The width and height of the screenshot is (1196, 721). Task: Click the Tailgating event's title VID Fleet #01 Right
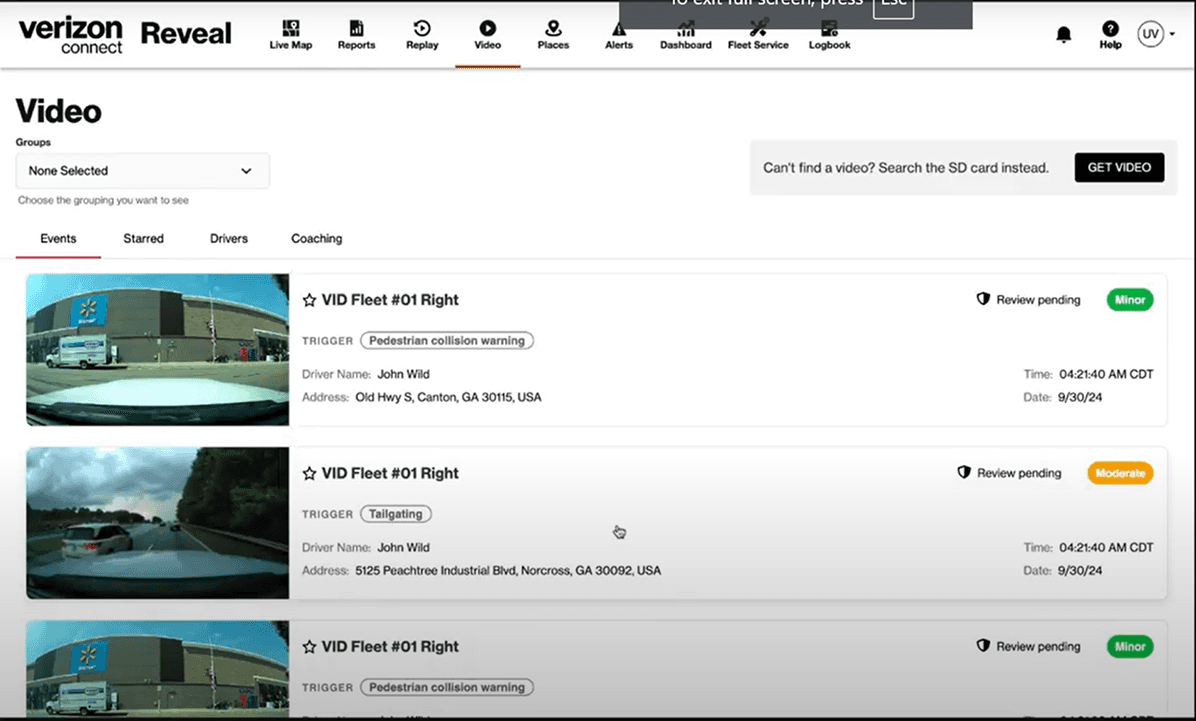tap(390, 473)
